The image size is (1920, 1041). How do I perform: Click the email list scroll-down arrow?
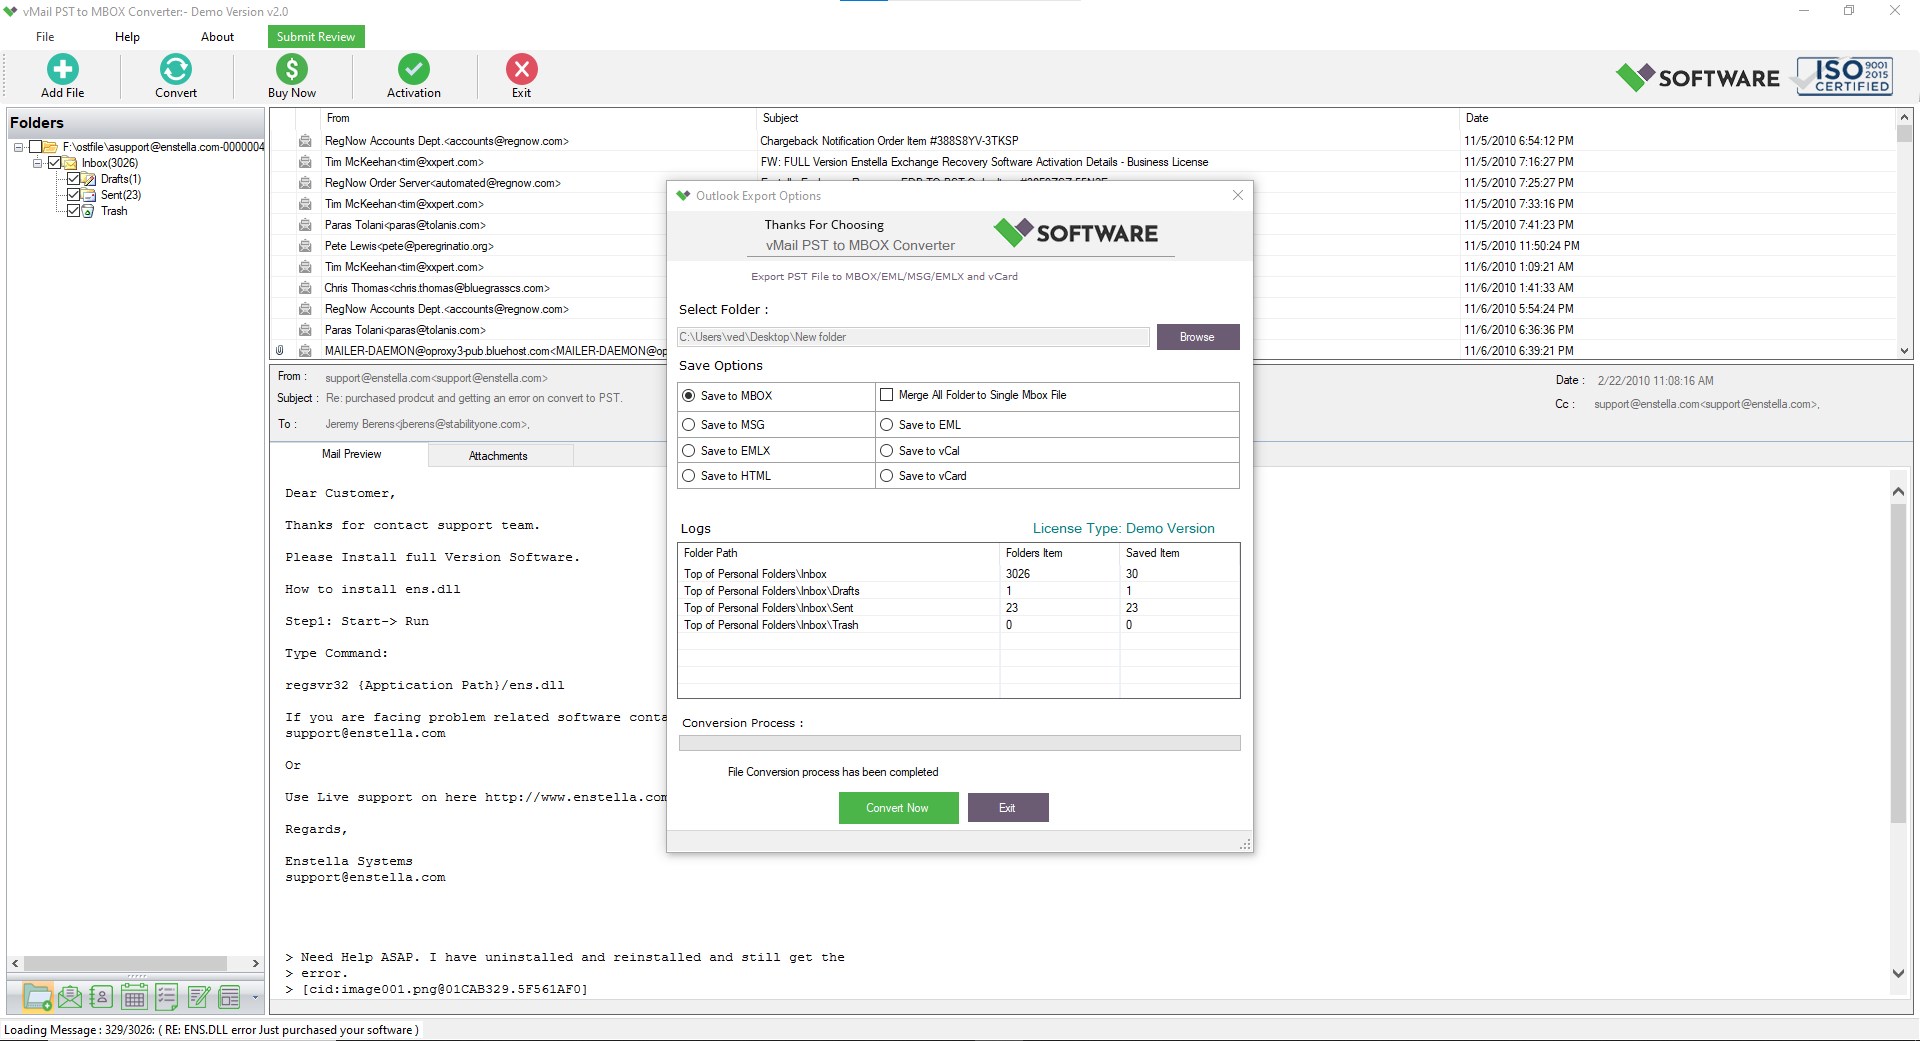click(x=1904, y=351)
